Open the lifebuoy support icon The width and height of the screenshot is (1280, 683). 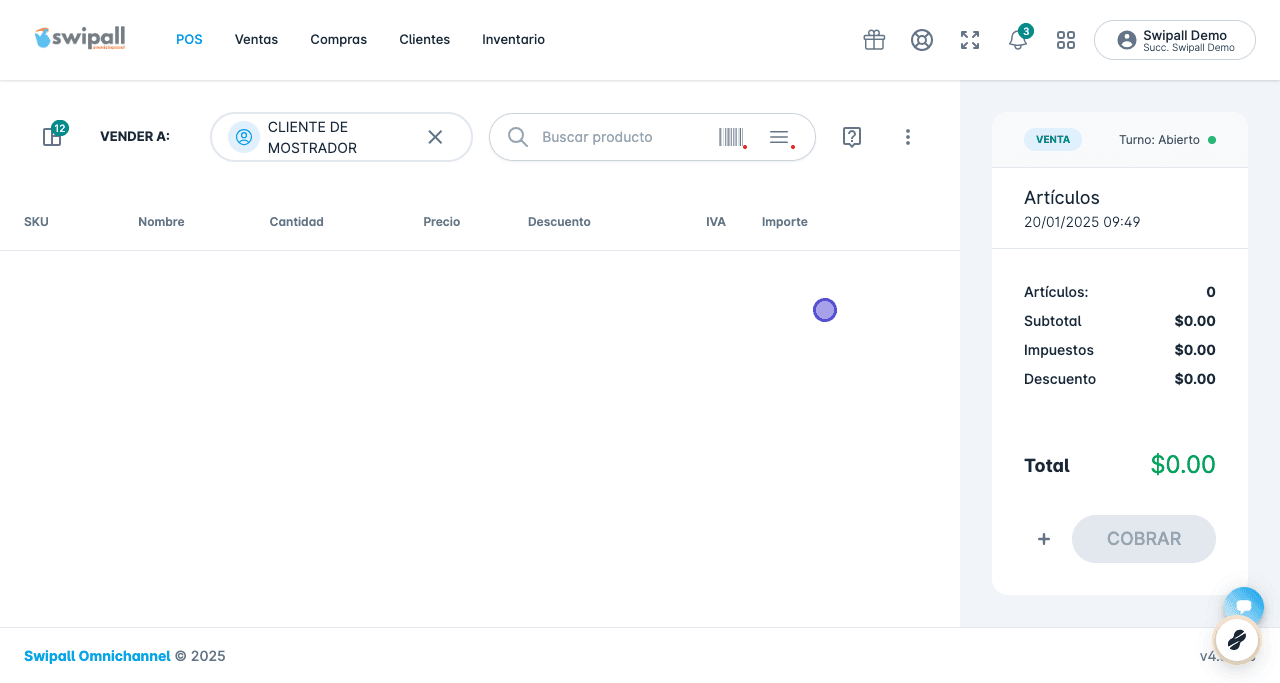coord(922,40)
